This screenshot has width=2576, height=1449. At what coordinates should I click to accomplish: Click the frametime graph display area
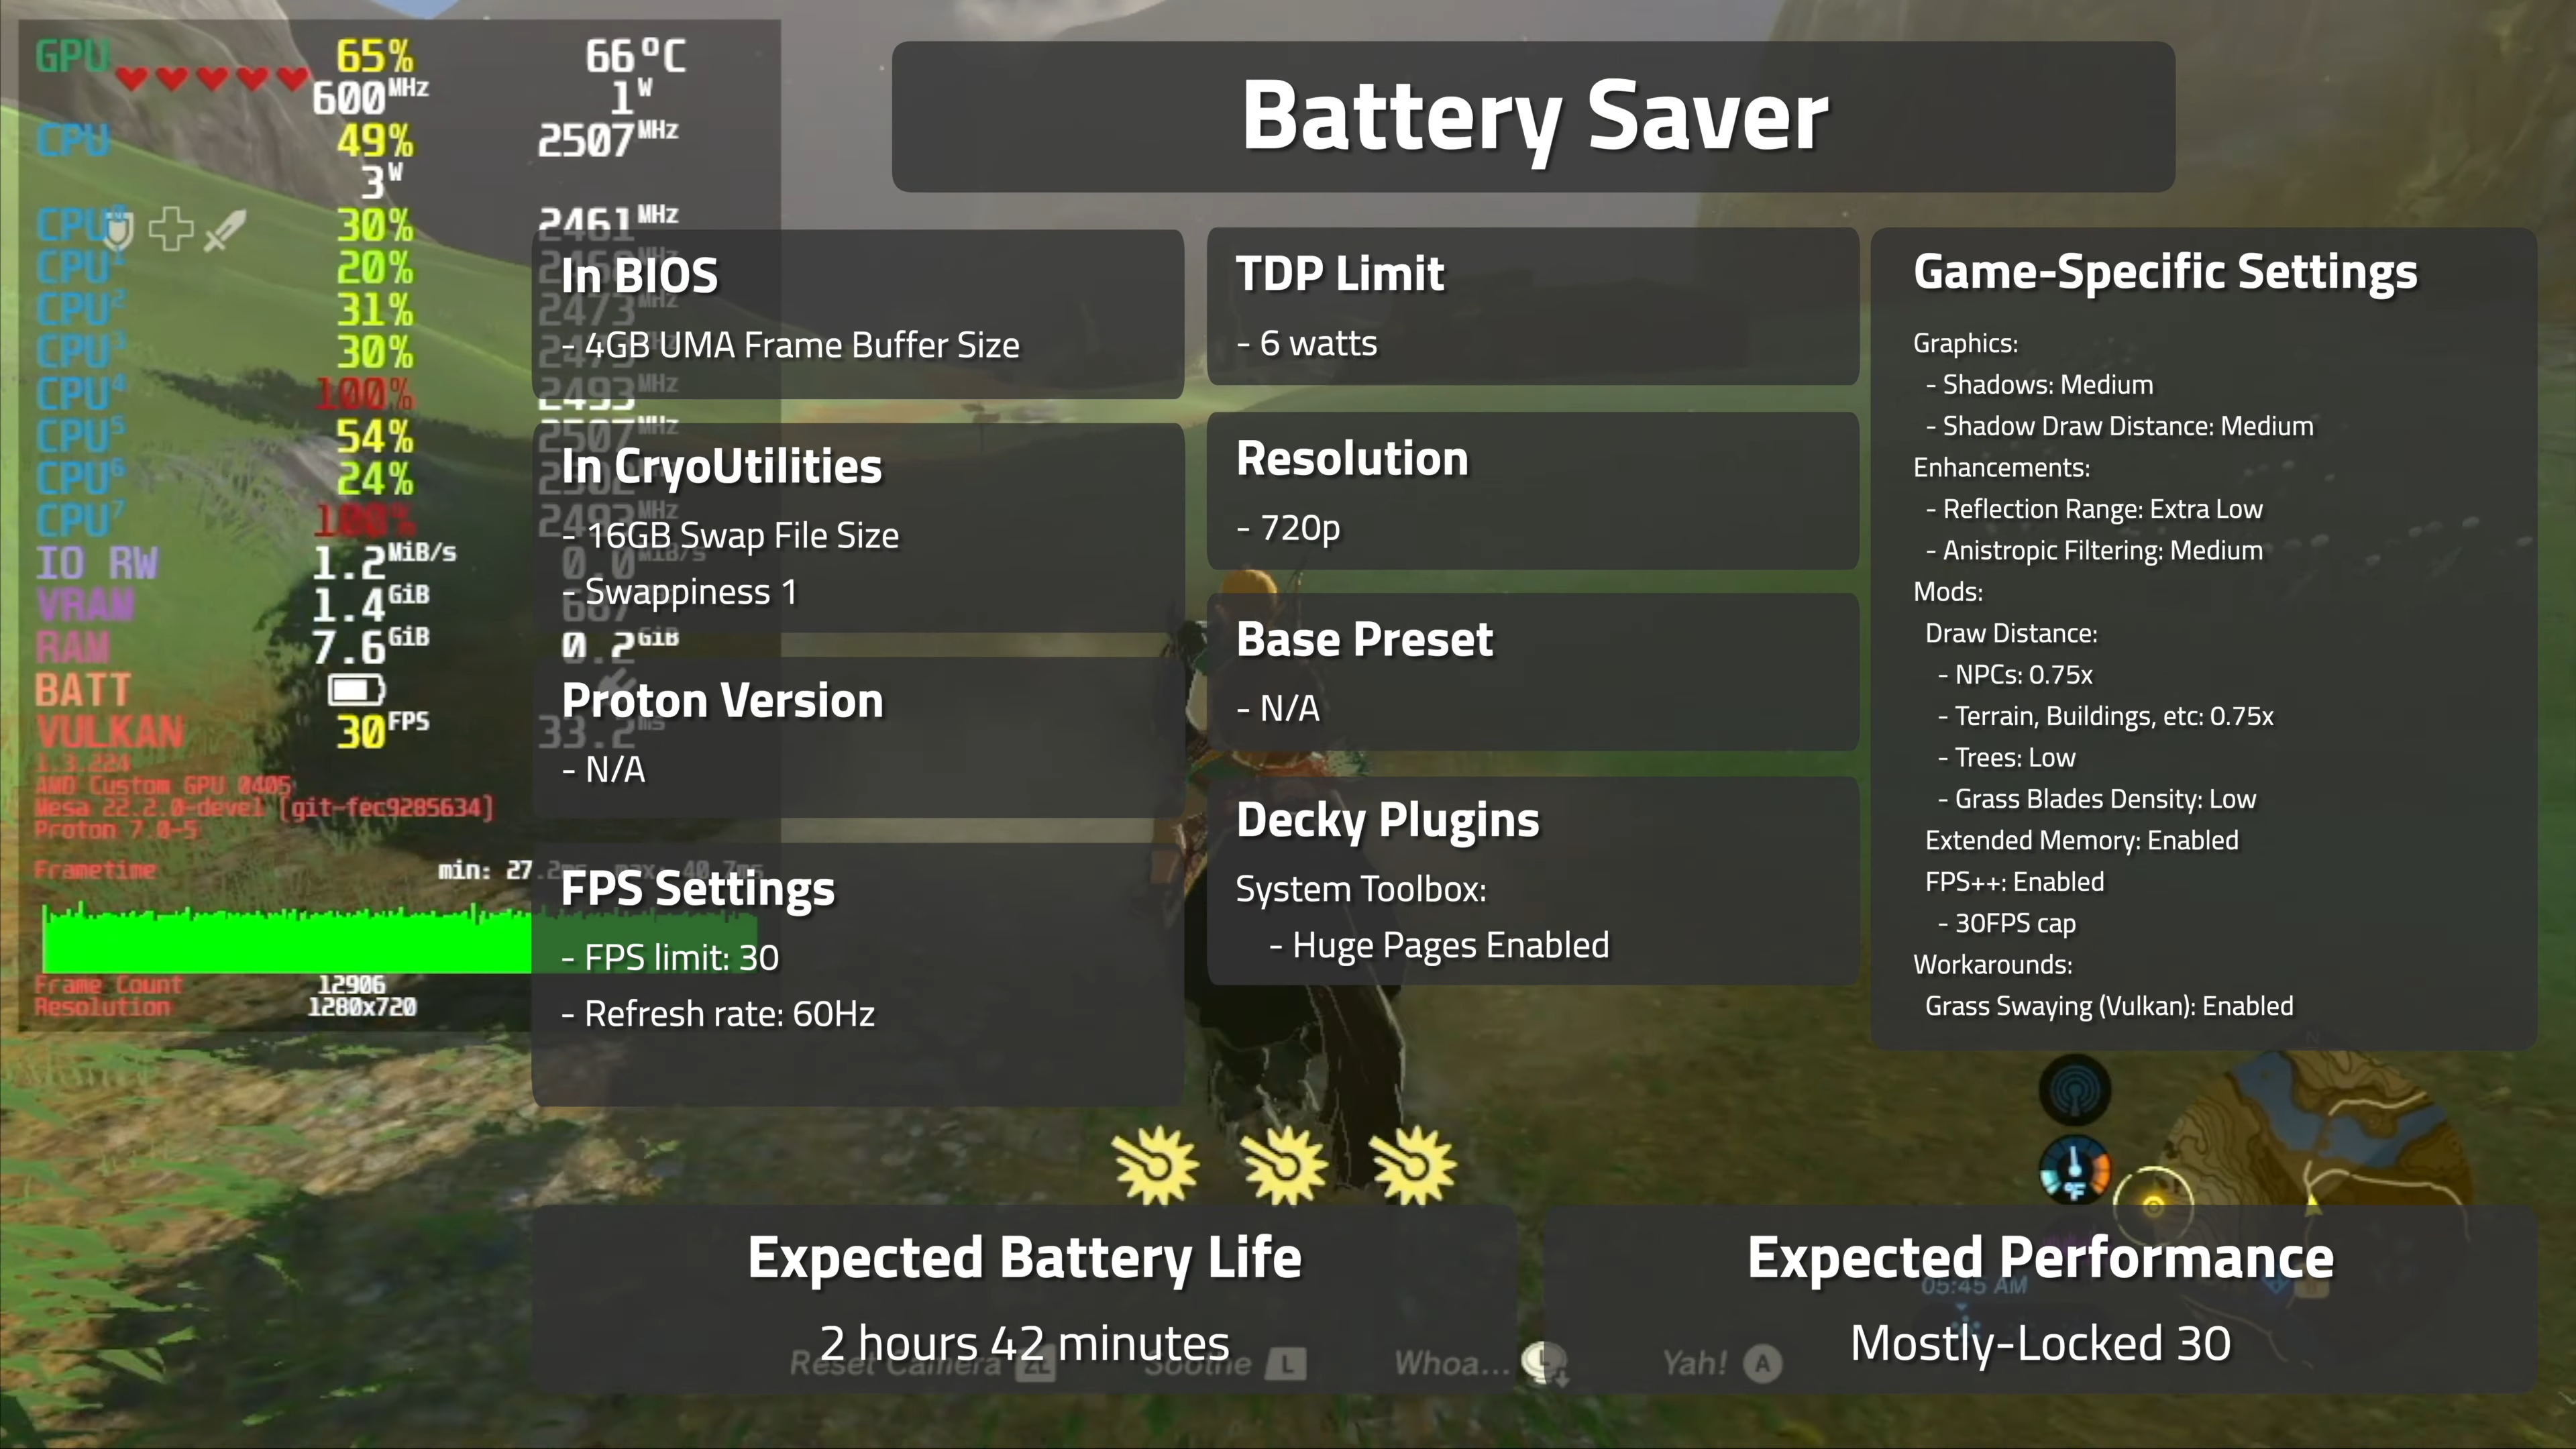pos(283,929)
